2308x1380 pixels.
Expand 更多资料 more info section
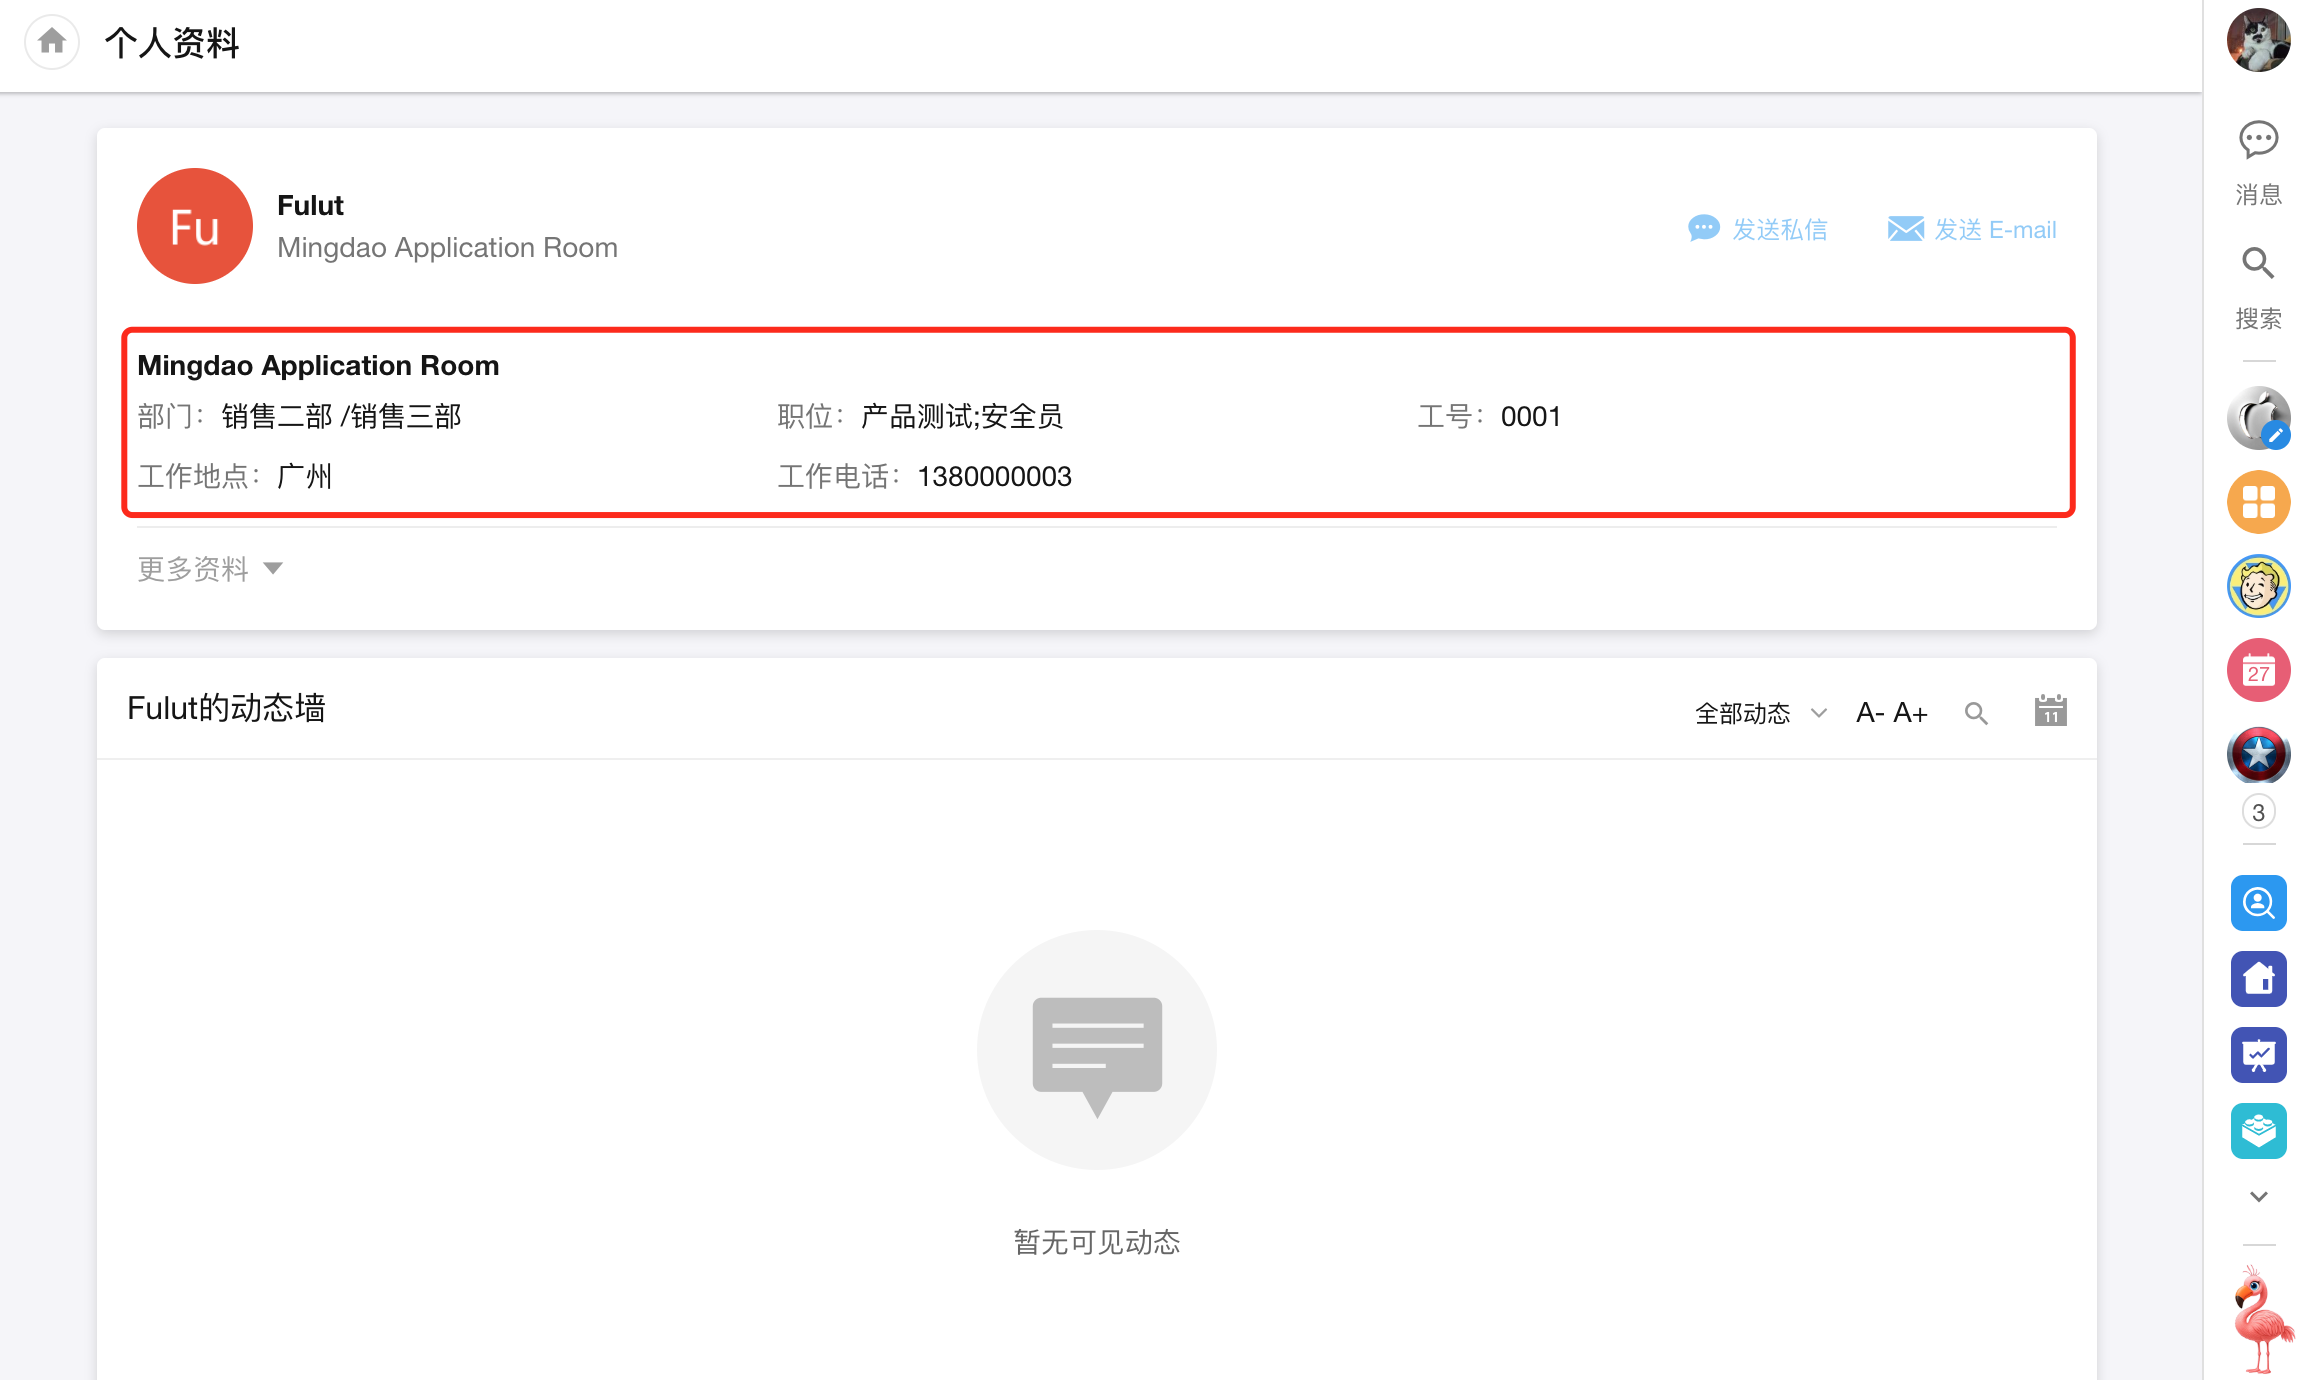[210, 569]
